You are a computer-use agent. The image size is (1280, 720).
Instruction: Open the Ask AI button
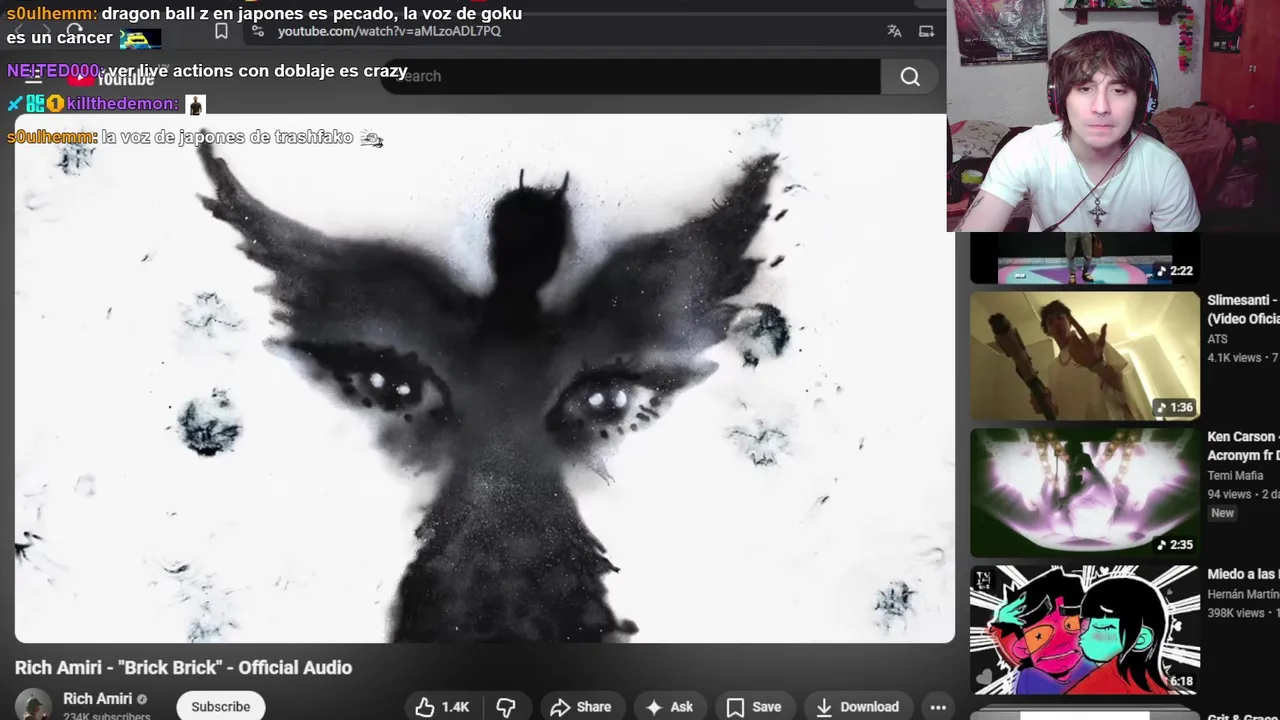coord(670,707)
